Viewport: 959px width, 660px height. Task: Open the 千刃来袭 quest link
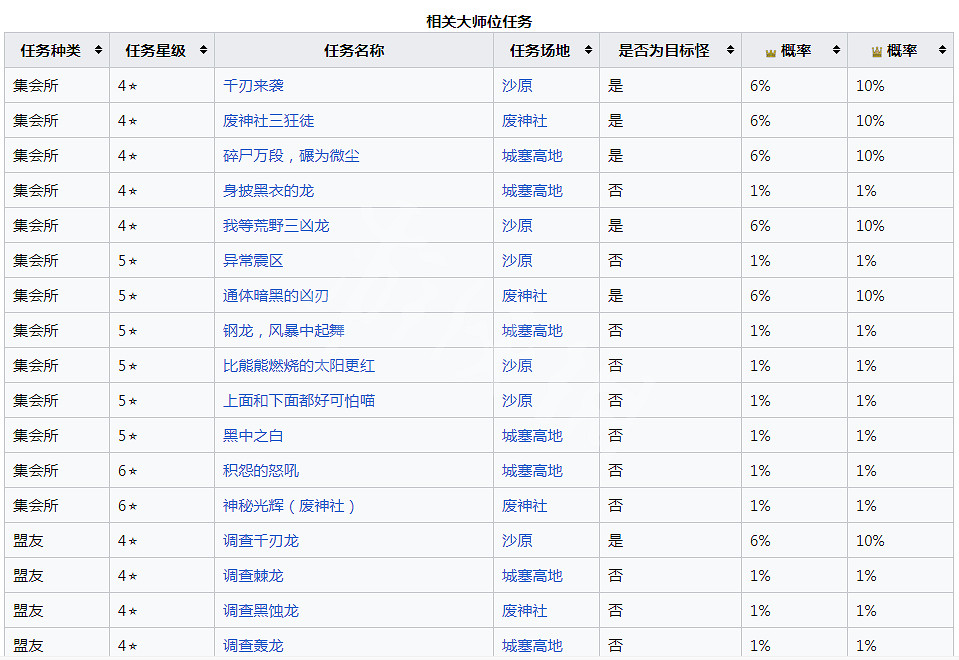coord(253,86)
